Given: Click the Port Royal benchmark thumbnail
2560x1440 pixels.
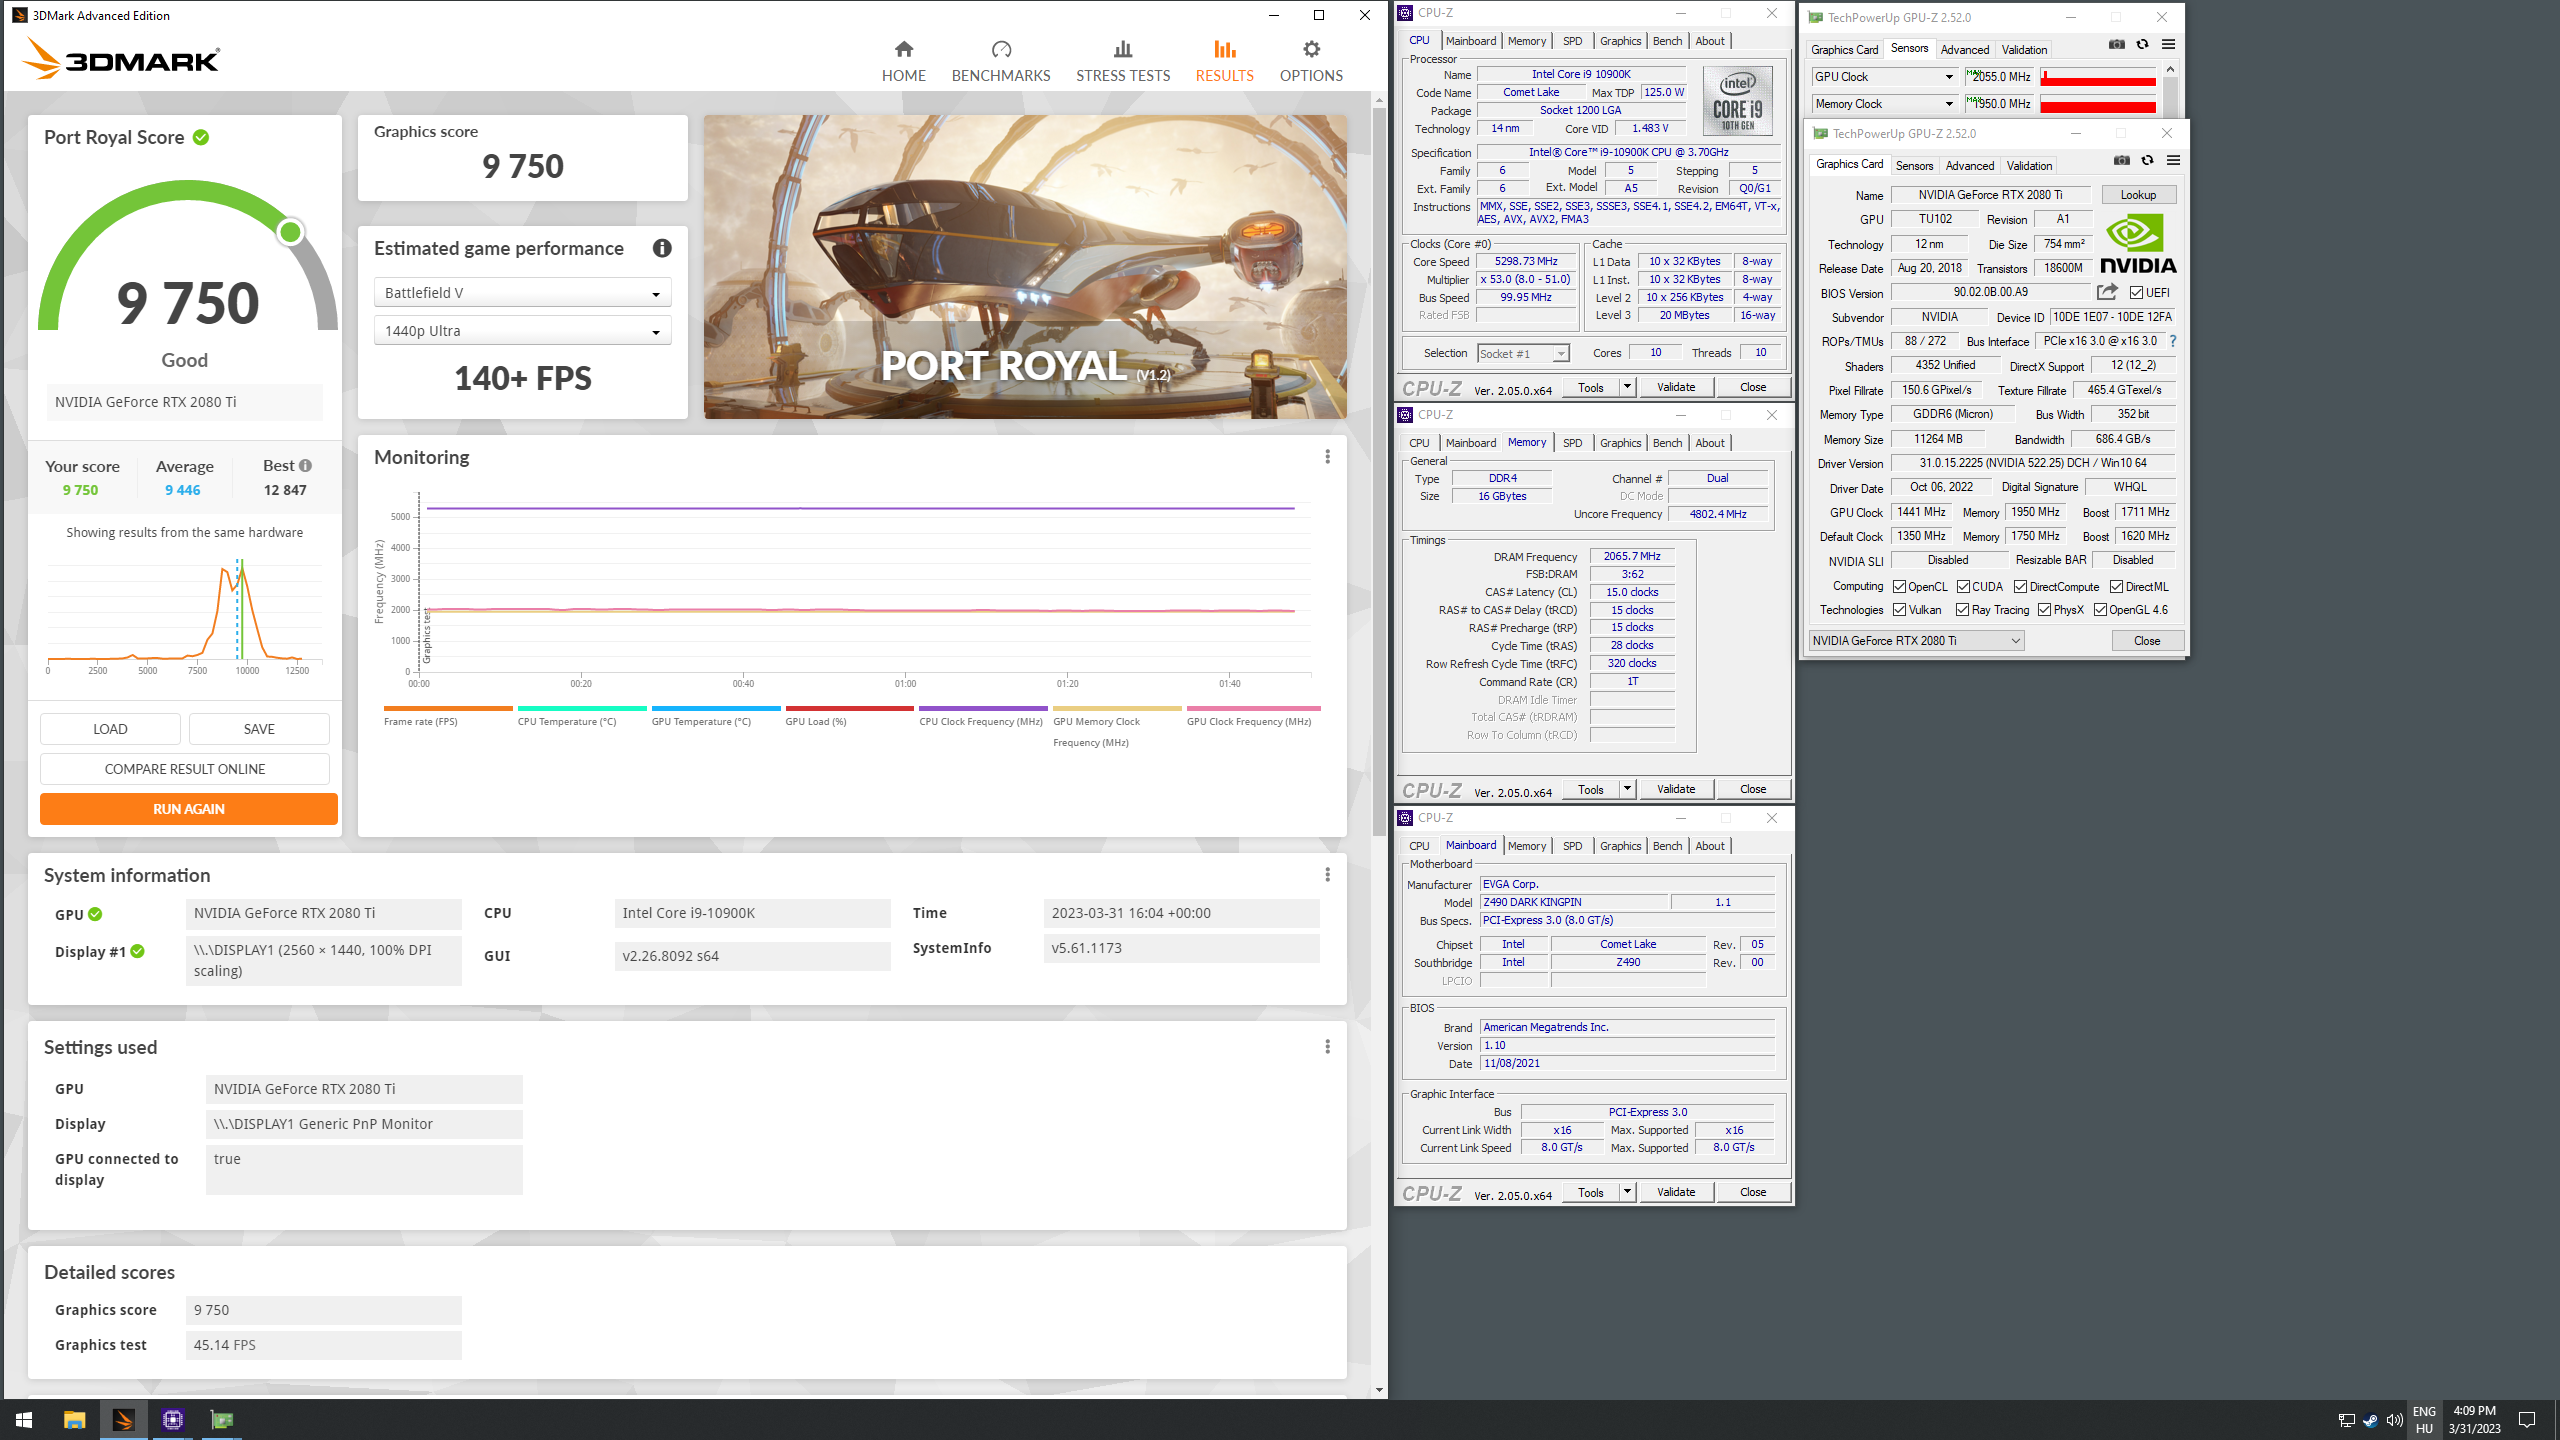Looking at the screenshot, I should 1025,267.
